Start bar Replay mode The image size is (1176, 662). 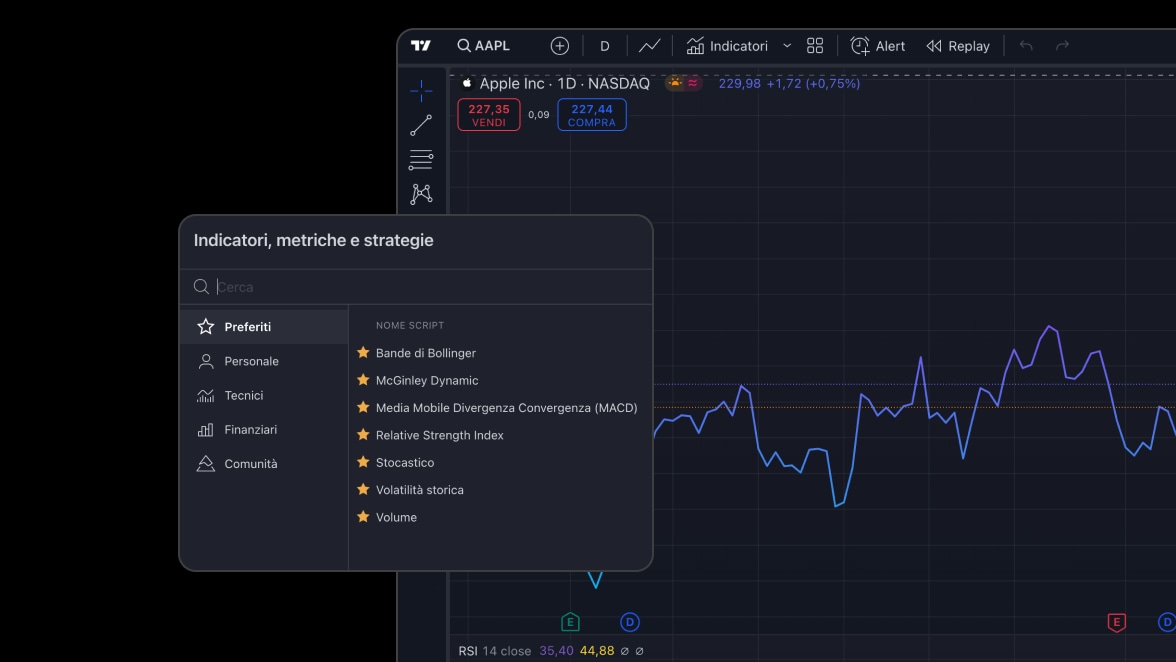pos(957,45)
